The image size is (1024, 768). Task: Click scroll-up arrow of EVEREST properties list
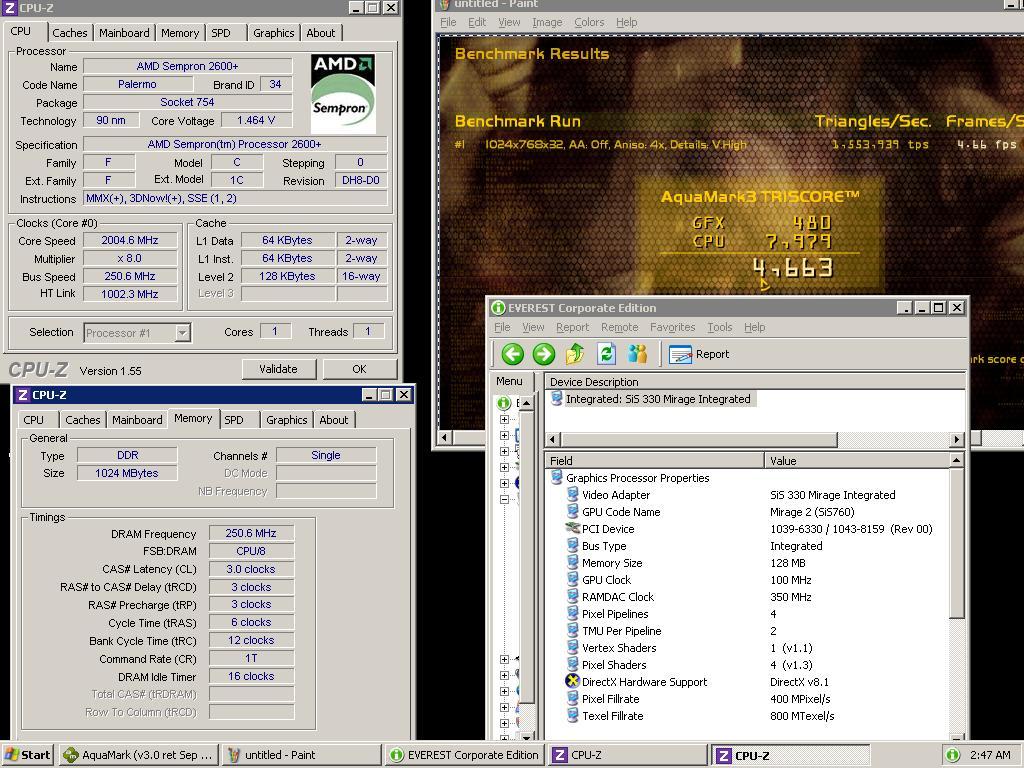(x=956, y=460)
